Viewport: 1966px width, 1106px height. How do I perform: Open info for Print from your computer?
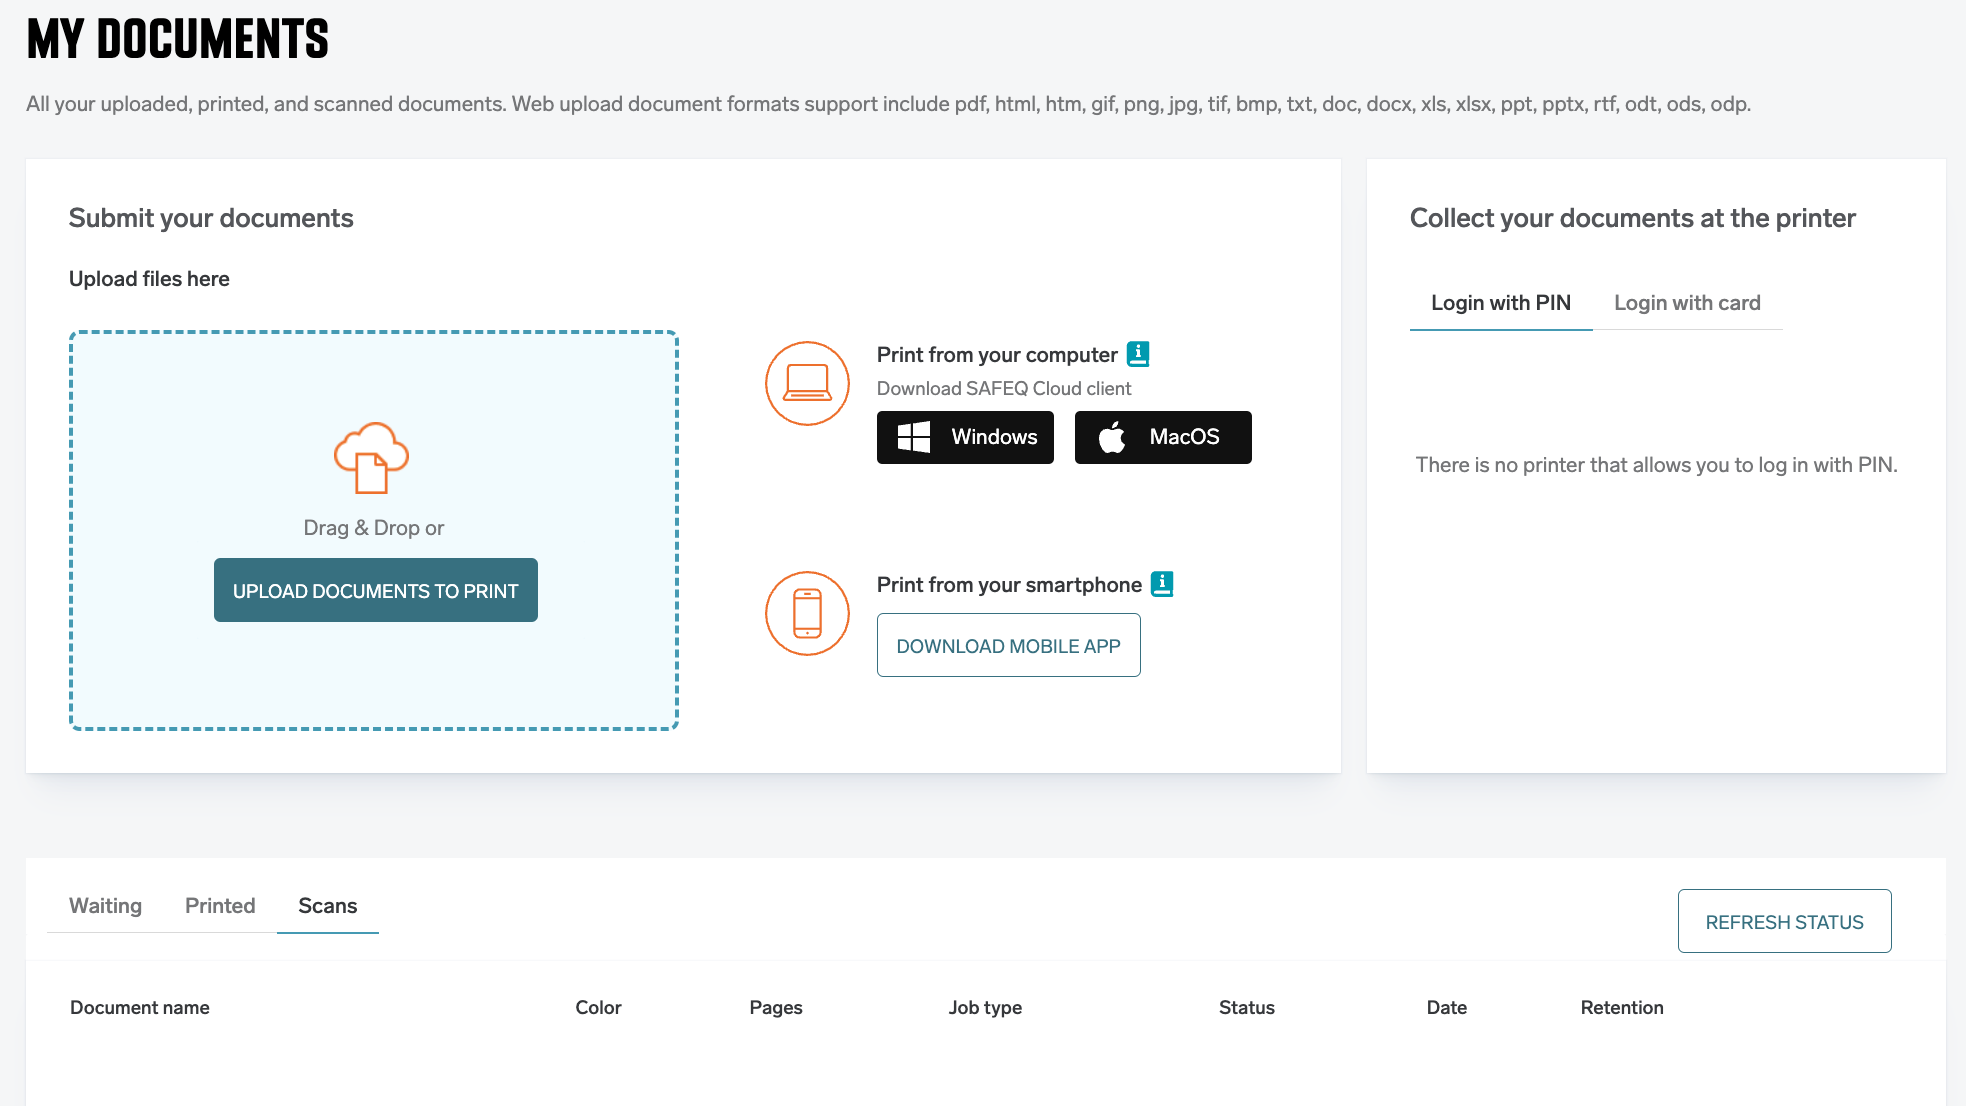pos(1138,354)
